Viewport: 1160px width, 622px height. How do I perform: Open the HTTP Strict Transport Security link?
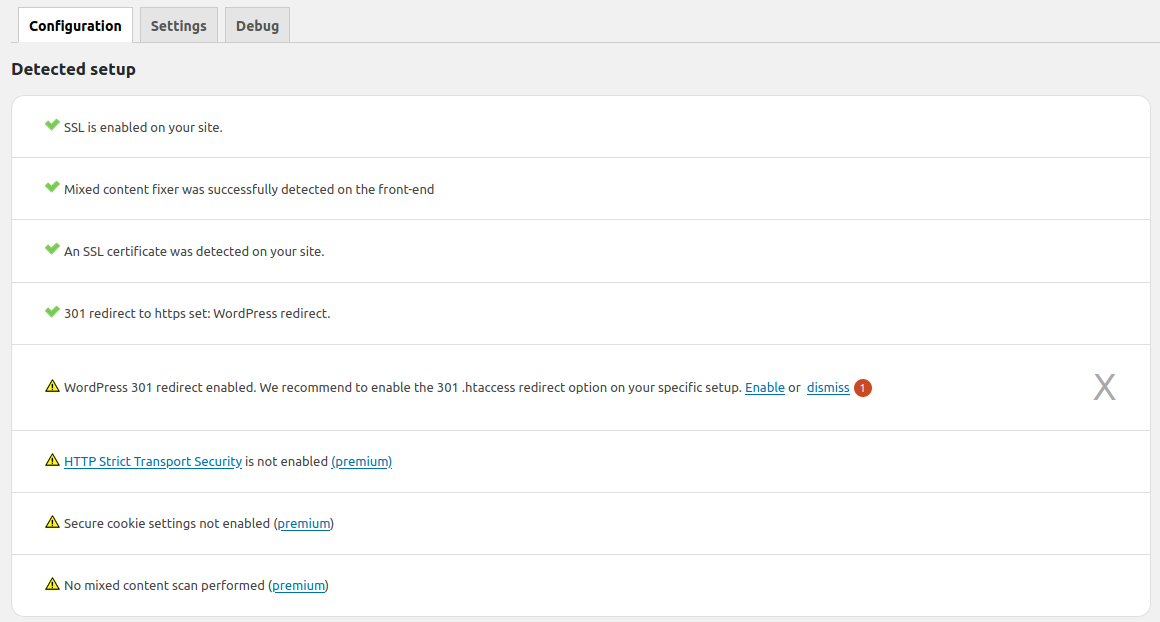[x=152, y=461]
